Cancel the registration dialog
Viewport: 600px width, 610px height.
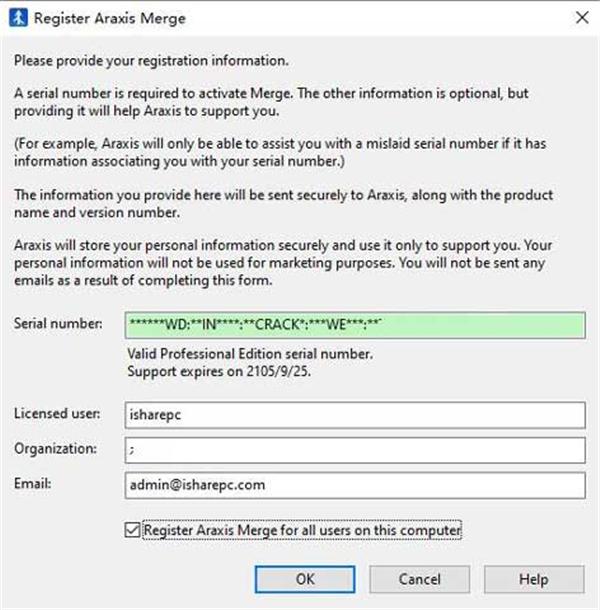(x=419, y=579)
